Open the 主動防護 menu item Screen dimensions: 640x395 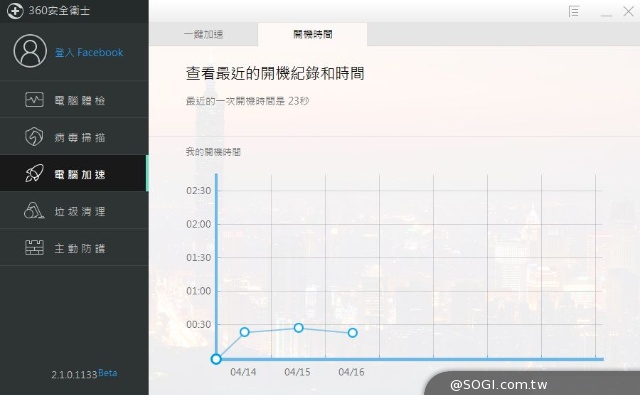tap(74, 247)
